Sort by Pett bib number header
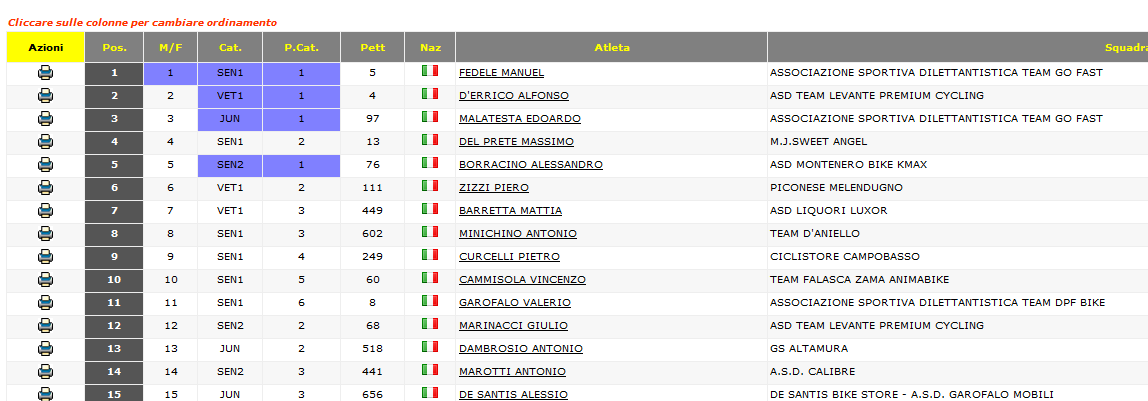 coord(373,48)
